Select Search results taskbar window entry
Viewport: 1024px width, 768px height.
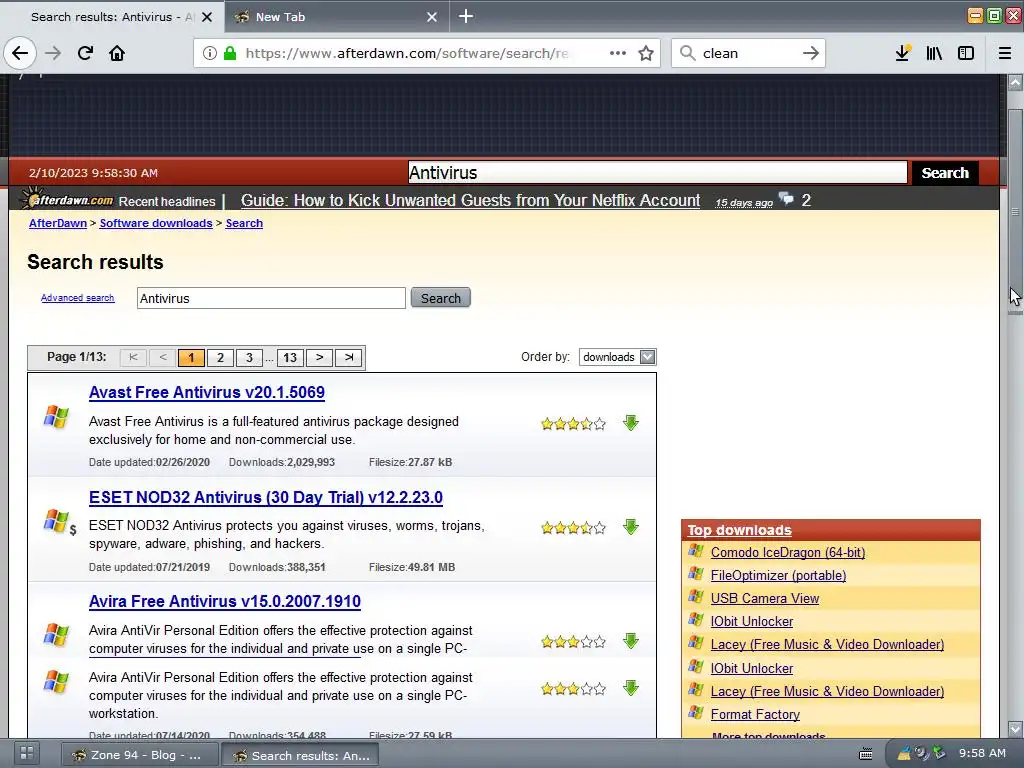pyautogui.click(x=300, y=755)
